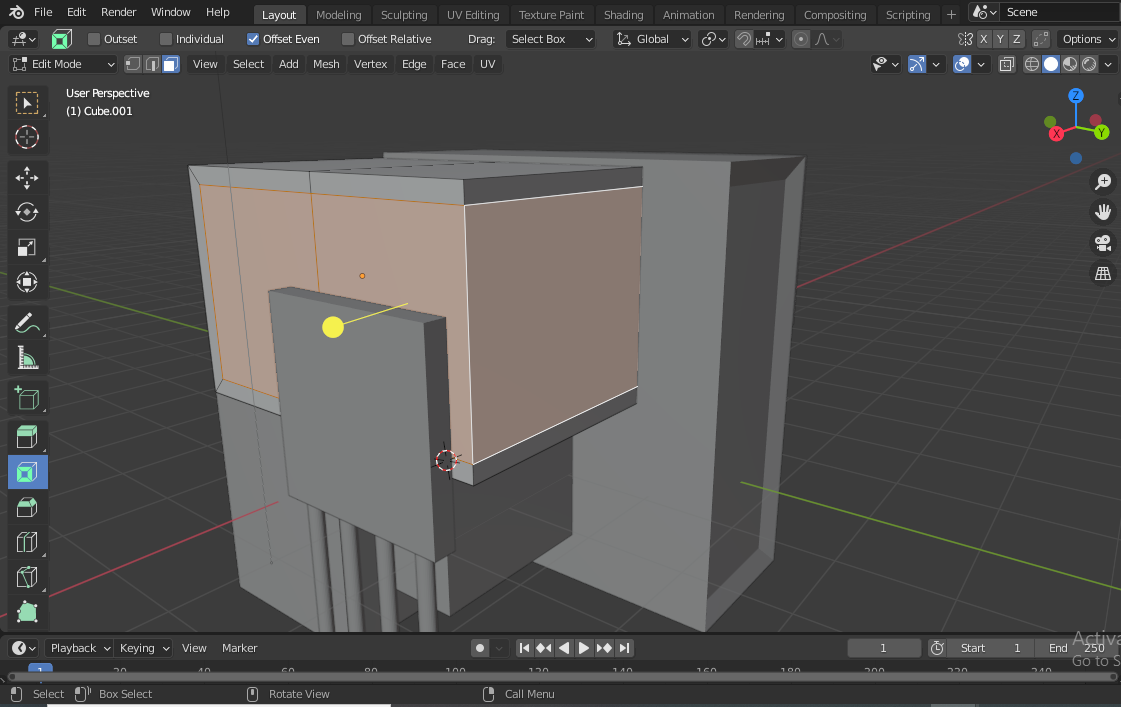
Task: Open the Edit Mode dropdown
Action: point(63,64)
